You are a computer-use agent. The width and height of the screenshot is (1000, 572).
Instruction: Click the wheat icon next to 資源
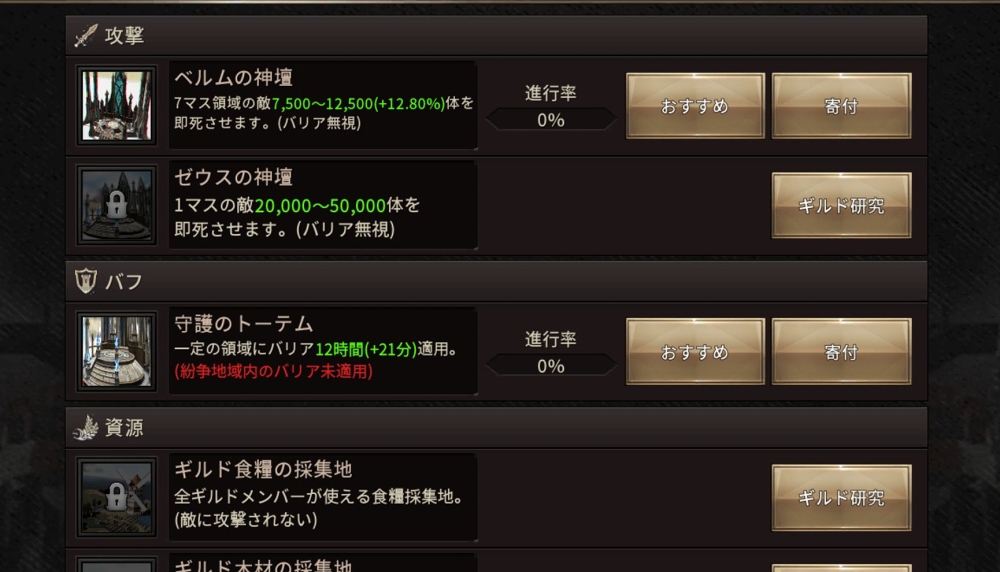(85, 427)
